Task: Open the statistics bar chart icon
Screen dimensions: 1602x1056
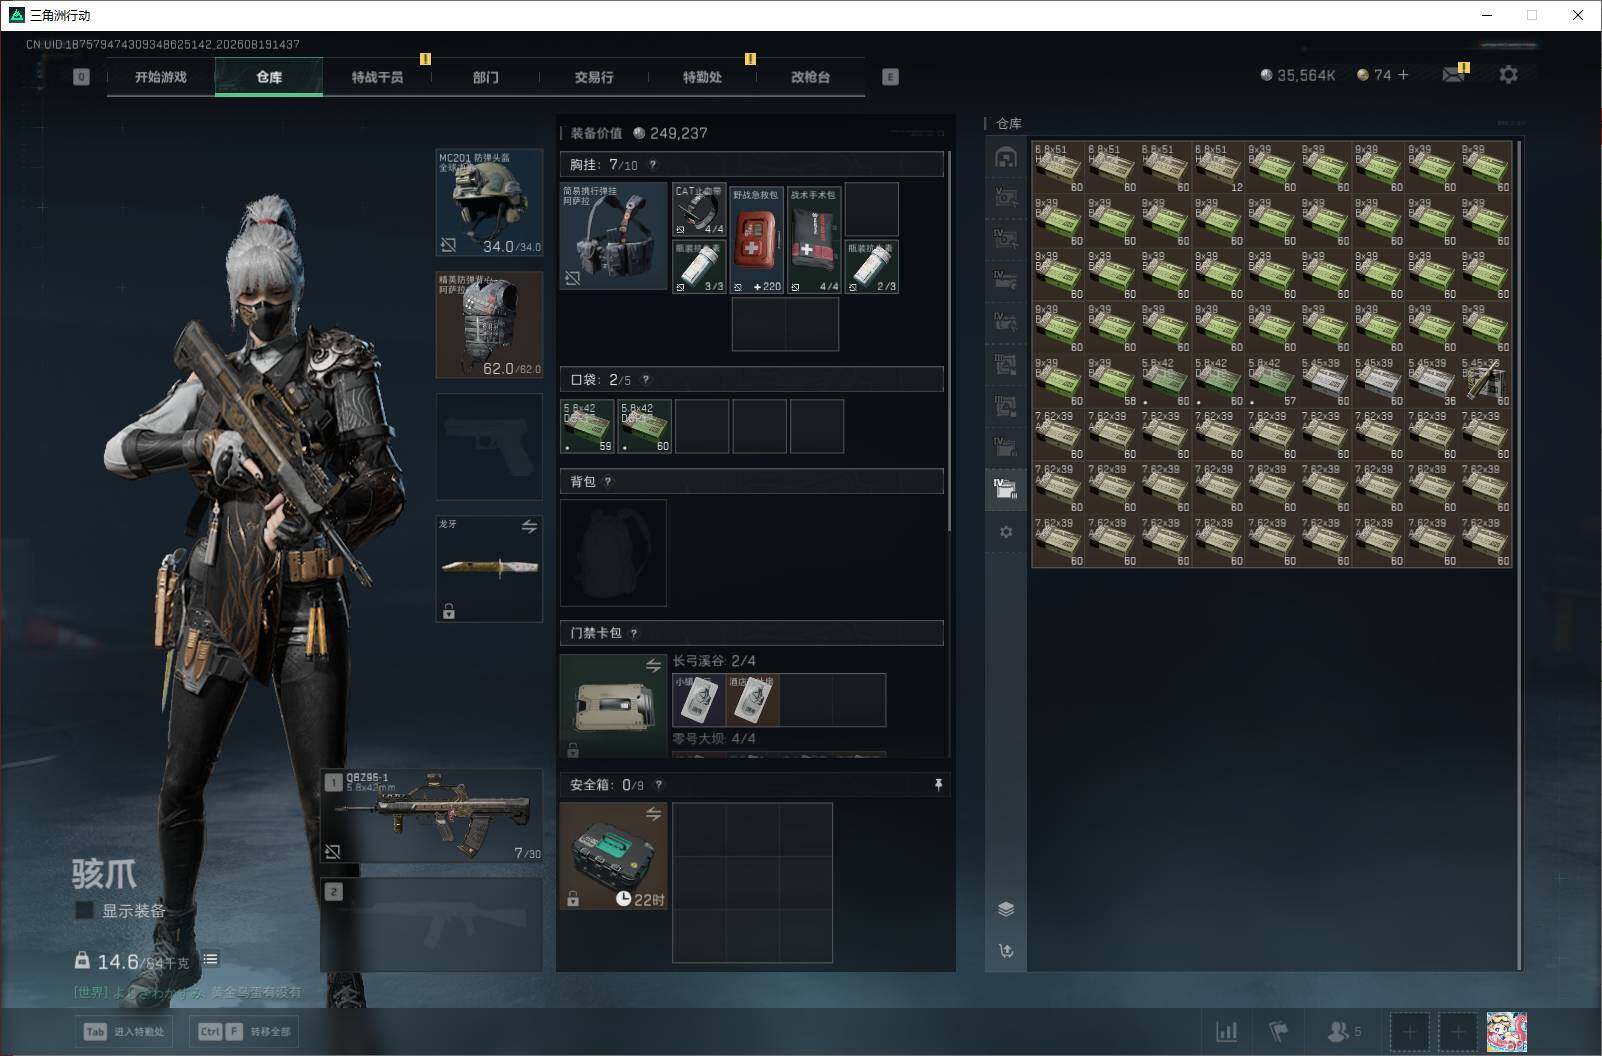Action: [1226, 1031]
